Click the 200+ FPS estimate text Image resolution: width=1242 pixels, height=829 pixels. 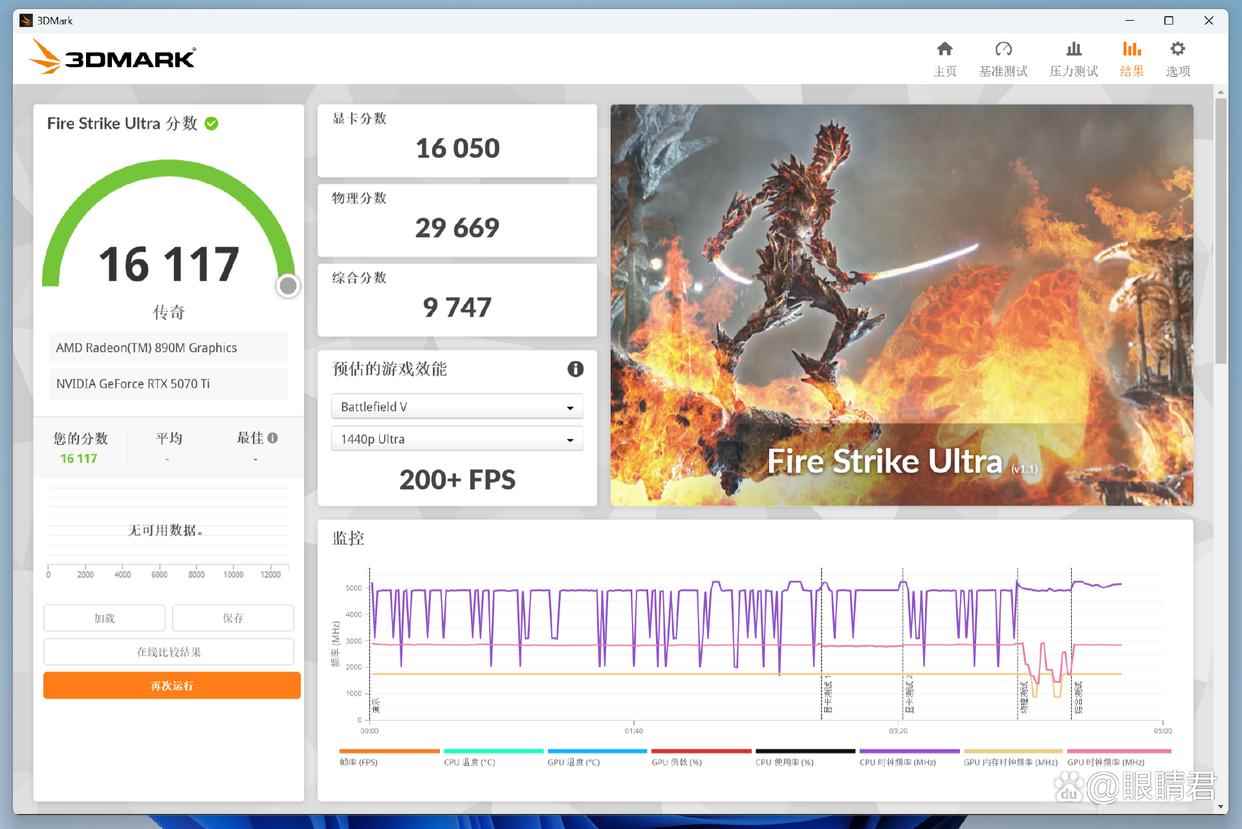[457, 480]
